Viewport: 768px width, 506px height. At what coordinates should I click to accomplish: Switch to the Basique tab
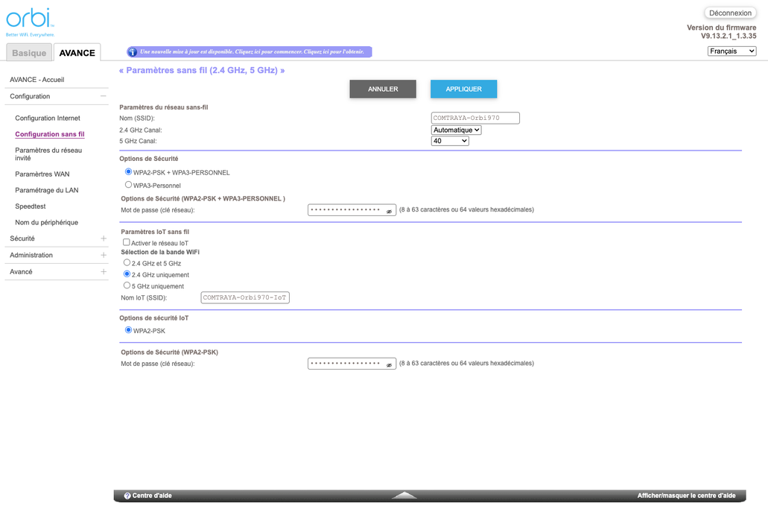[x=29, y=52]
